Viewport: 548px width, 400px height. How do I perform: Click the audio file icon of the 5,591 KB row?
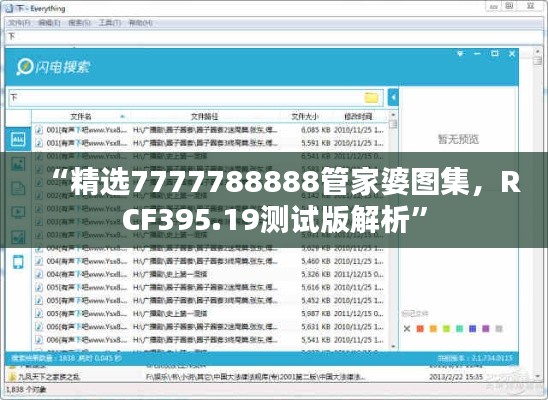(39, 143)
